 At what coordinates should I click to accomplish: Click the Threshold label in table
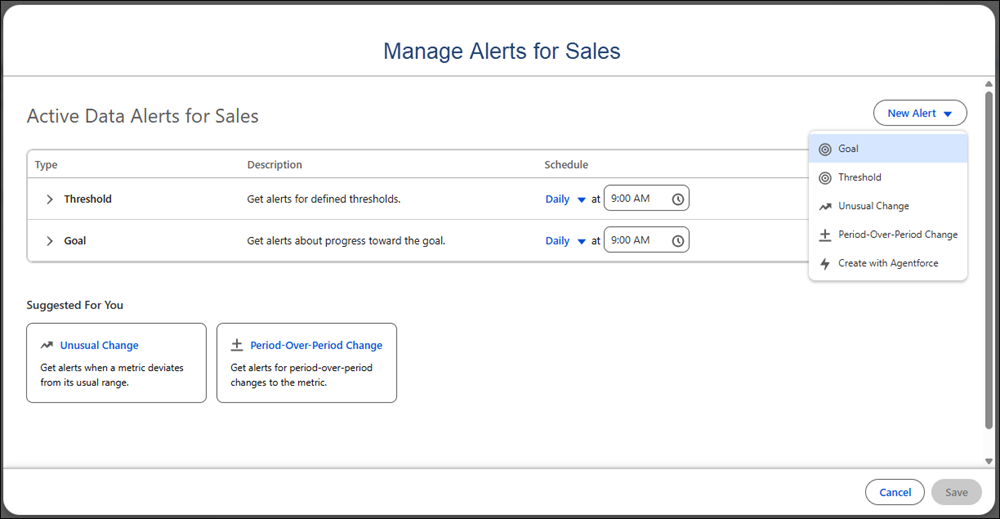[x=87, y=199]
